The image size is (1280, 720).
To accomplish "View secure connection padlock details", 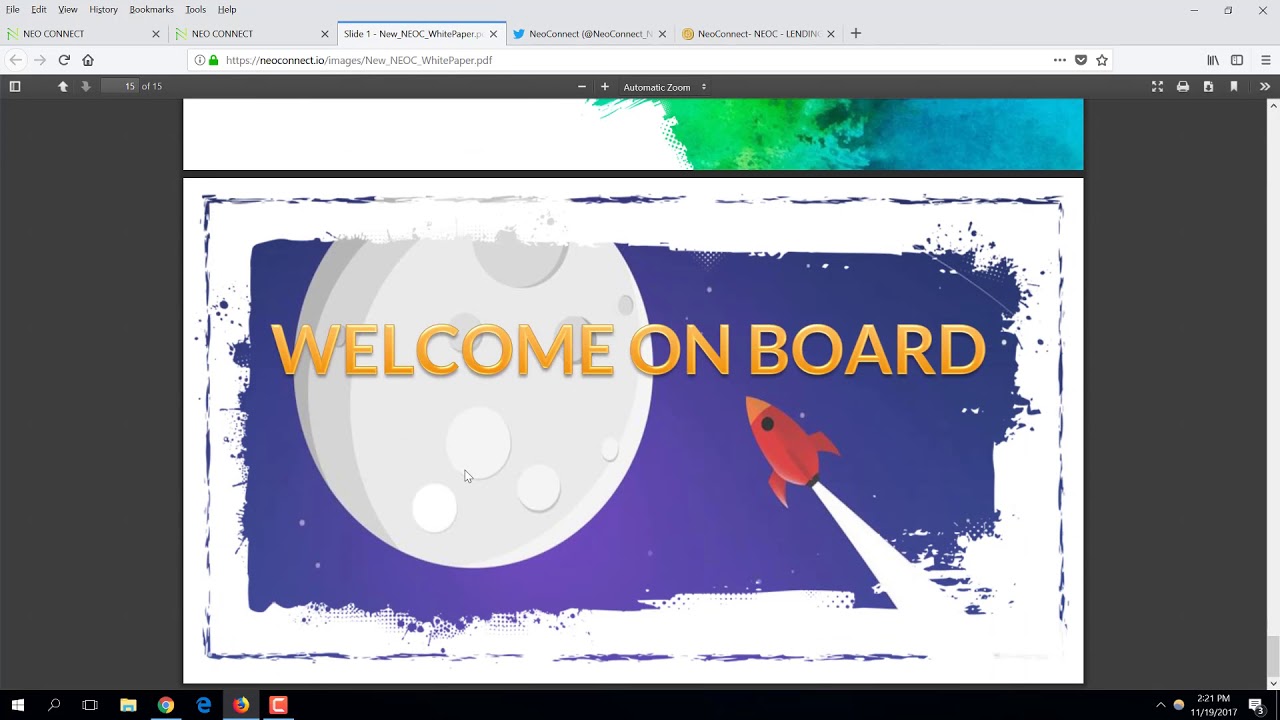I will [213, 60].
